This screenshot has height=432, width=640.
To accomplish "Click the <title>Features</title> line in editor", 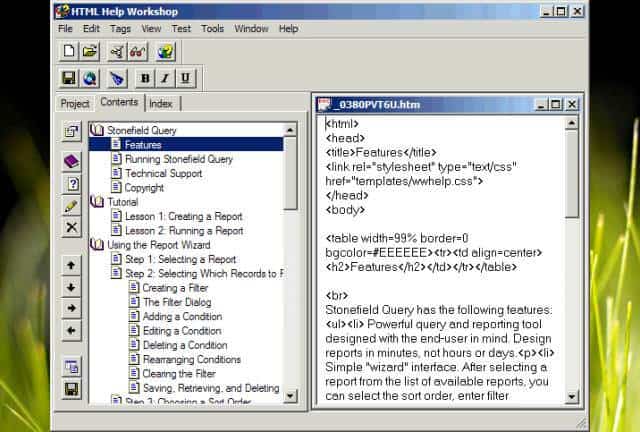I will click(x=381, y=152).
